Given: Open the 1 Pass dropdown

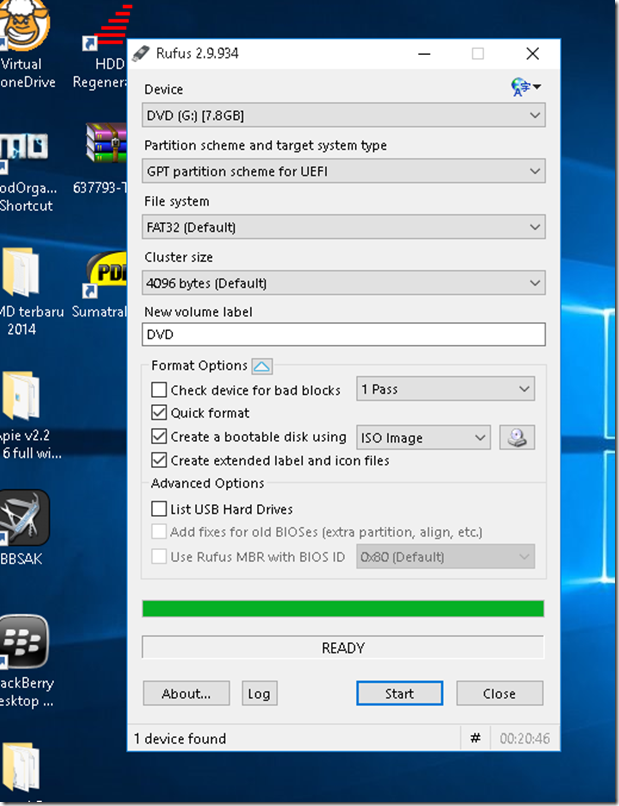Looking at the screenshot, I should click(x=445, y=389).
